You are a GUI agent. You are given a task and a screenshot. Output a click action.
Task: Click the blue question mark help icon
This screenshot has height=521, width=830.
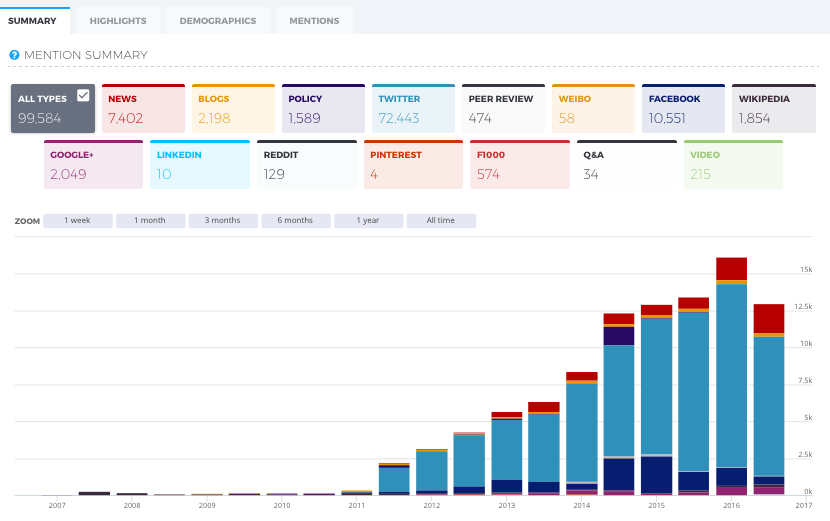click(14, 55)
